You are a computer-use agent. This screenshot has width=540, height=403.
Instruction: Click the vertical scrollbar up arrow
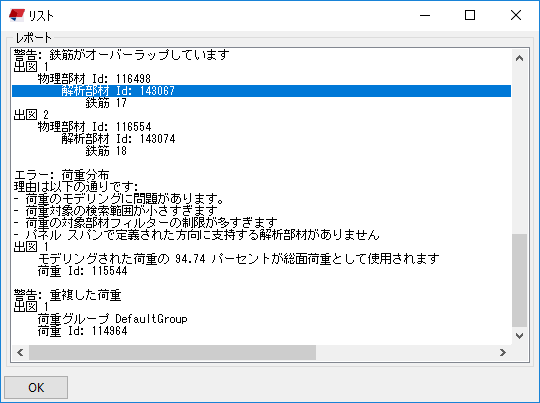[519, 58]
